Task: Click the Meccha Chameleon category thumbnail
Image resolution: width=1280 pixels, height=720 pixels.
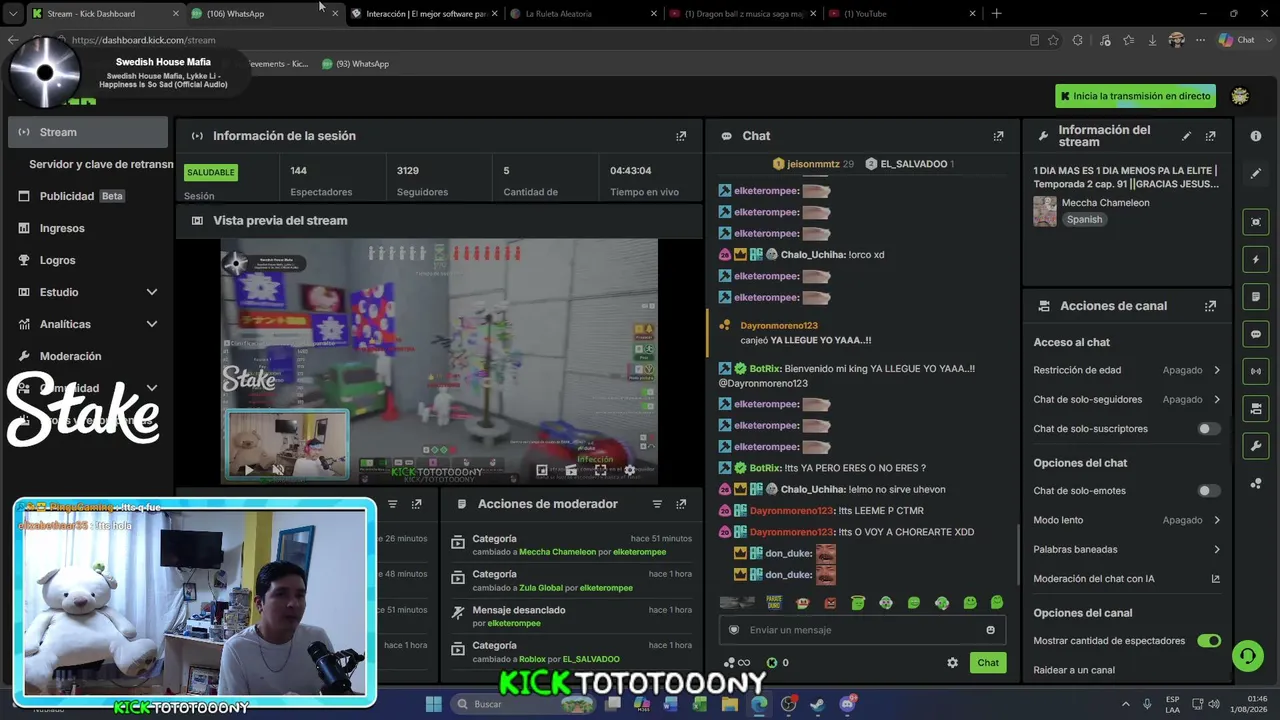Action: pyautogui.click(x=1045, y=211)
